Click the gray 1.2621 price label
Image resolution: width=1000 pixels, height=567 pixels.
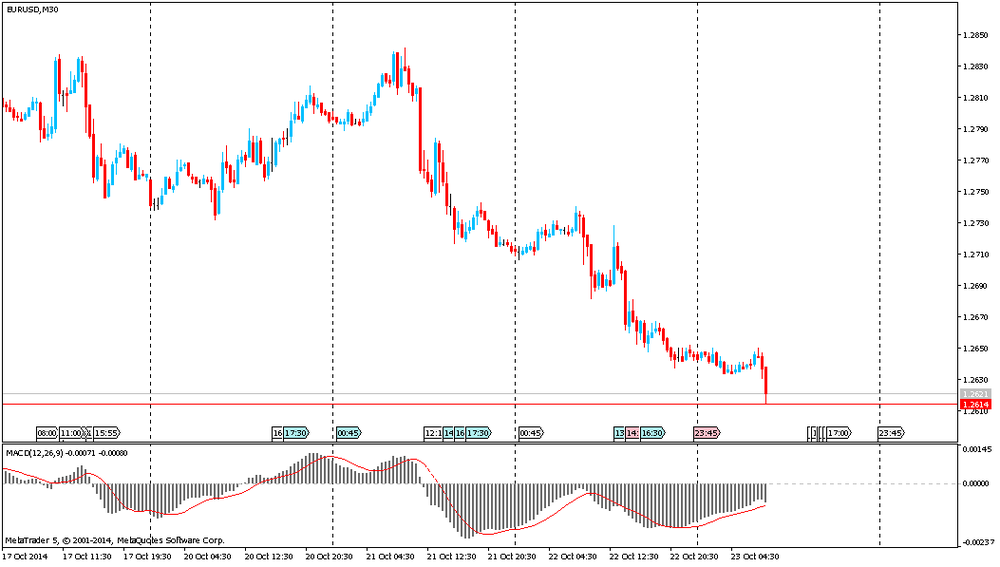point(976,394)
